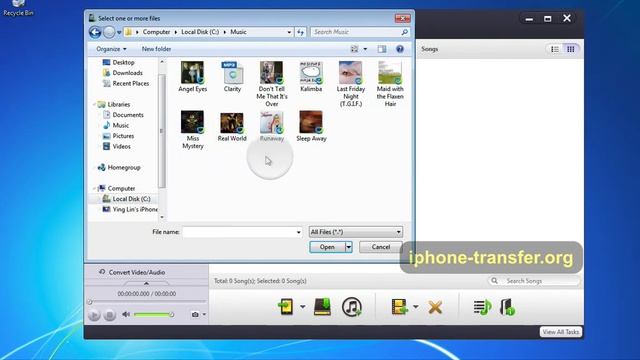Open the view options dropdown arrow

tap(365, 49)
